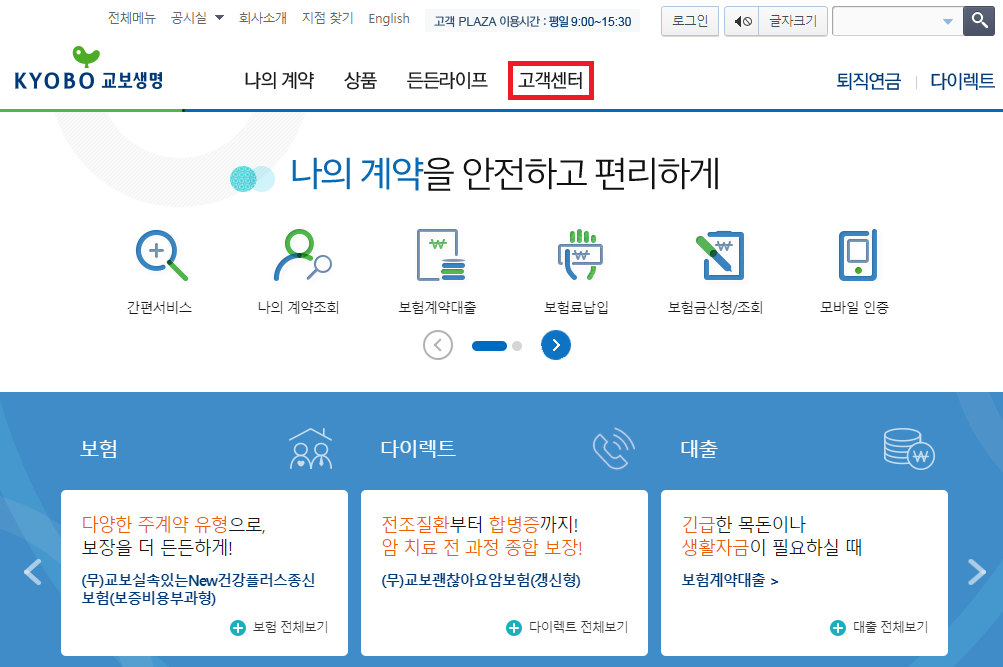Open the 보험료납입 hand icon
Viewport: 1003px width, 667px height.
click(x=580, y=255)
